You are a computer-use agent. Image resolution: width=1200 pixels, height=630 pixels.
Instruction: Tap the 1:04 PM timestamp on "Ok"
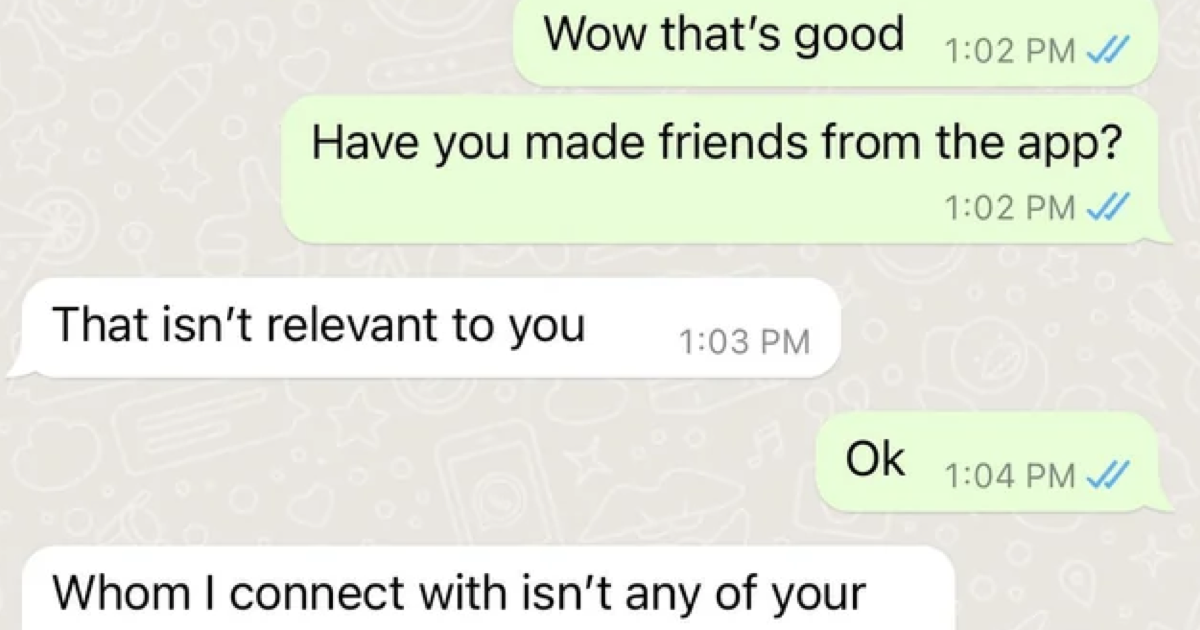(1009, 476)
